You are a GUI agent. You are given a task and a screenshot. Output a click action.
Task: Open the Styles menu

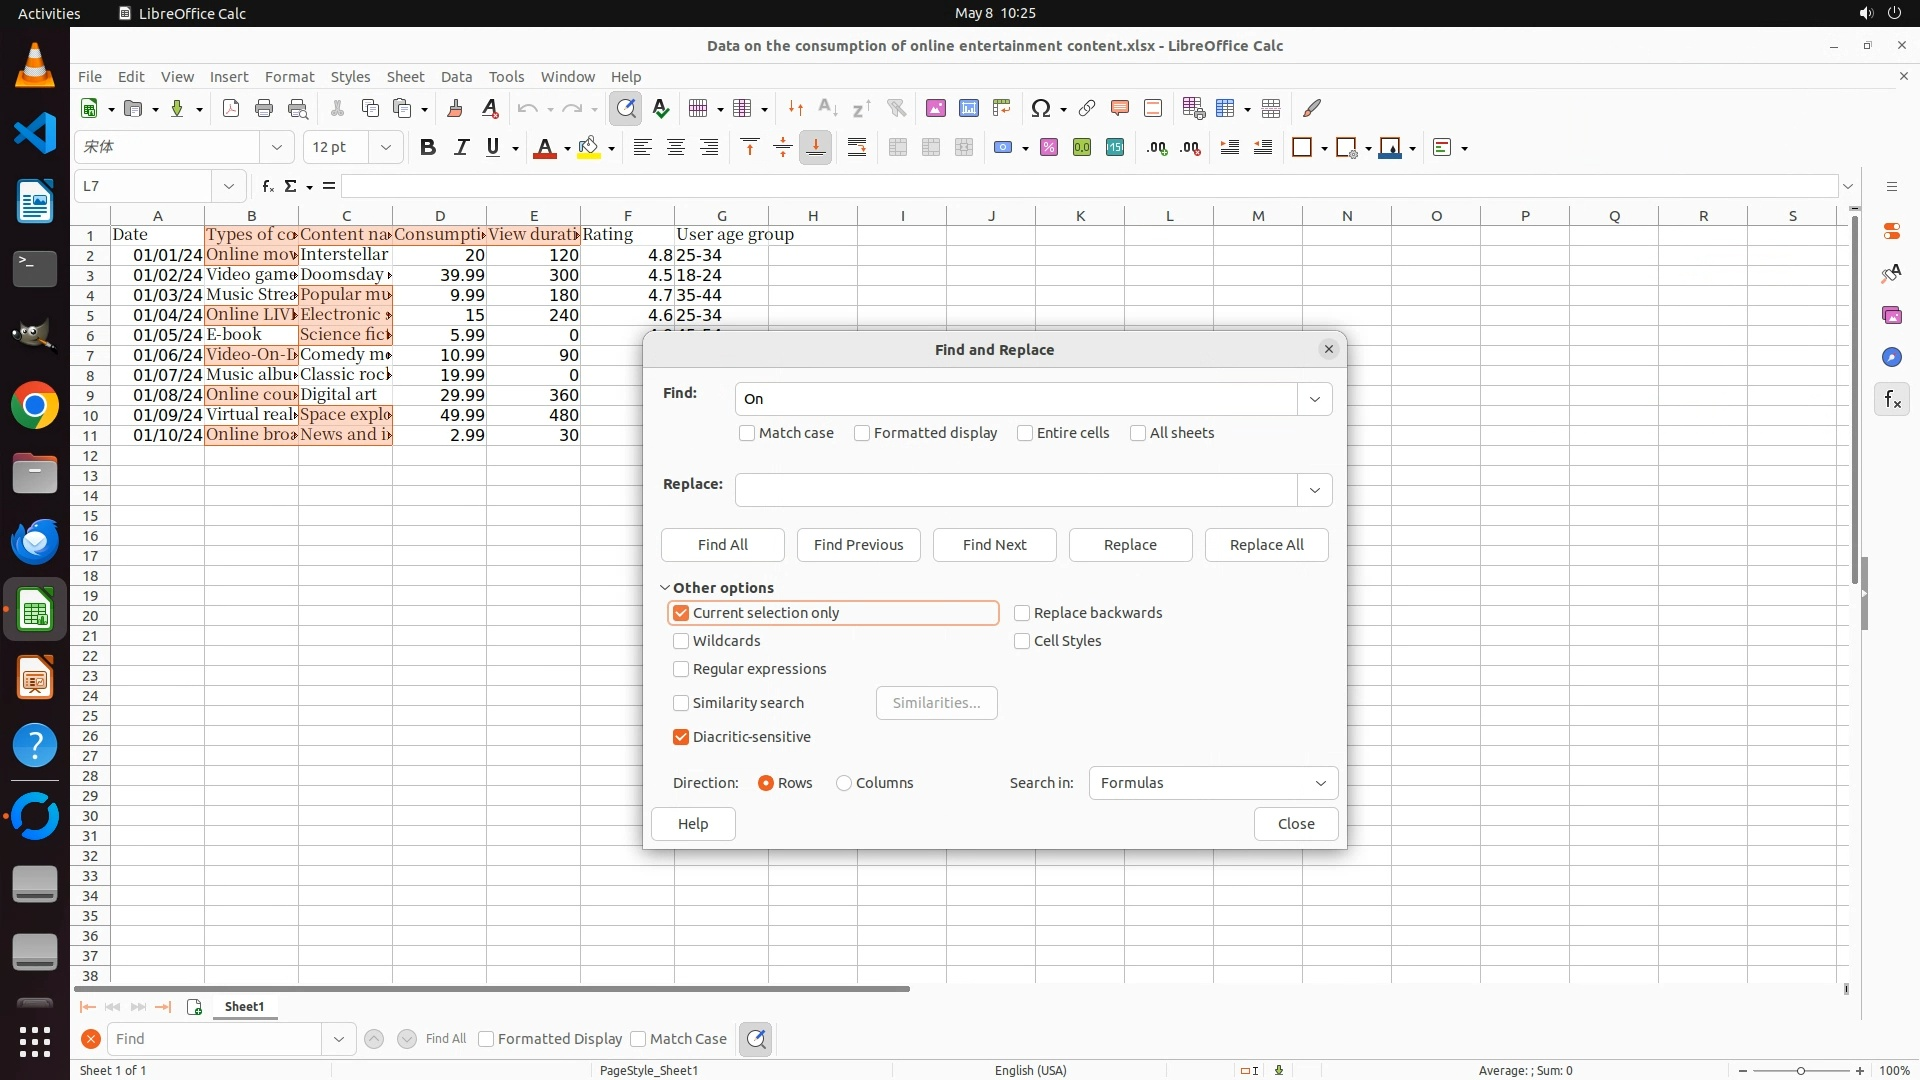tap(350, 77)
